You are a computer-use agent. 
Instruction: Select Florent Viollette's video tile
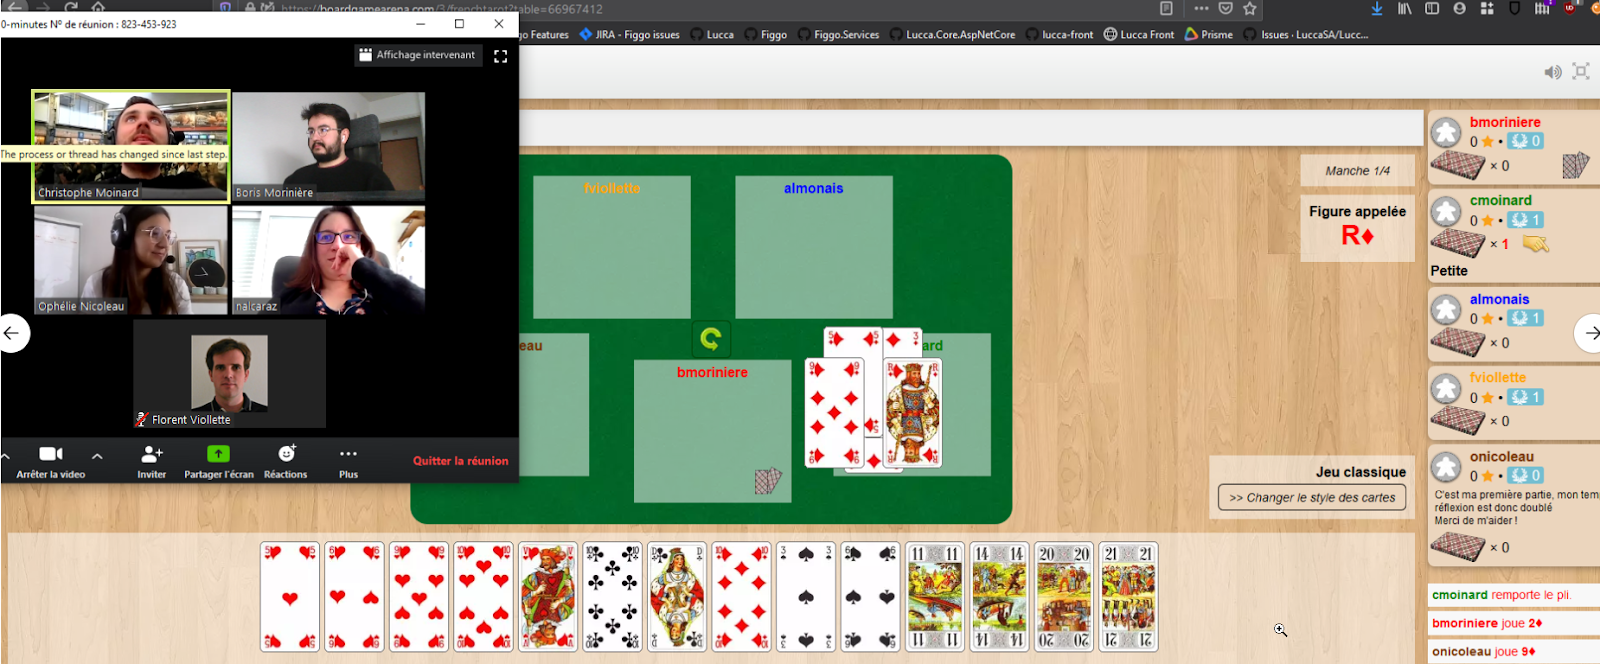coord(229,374)
